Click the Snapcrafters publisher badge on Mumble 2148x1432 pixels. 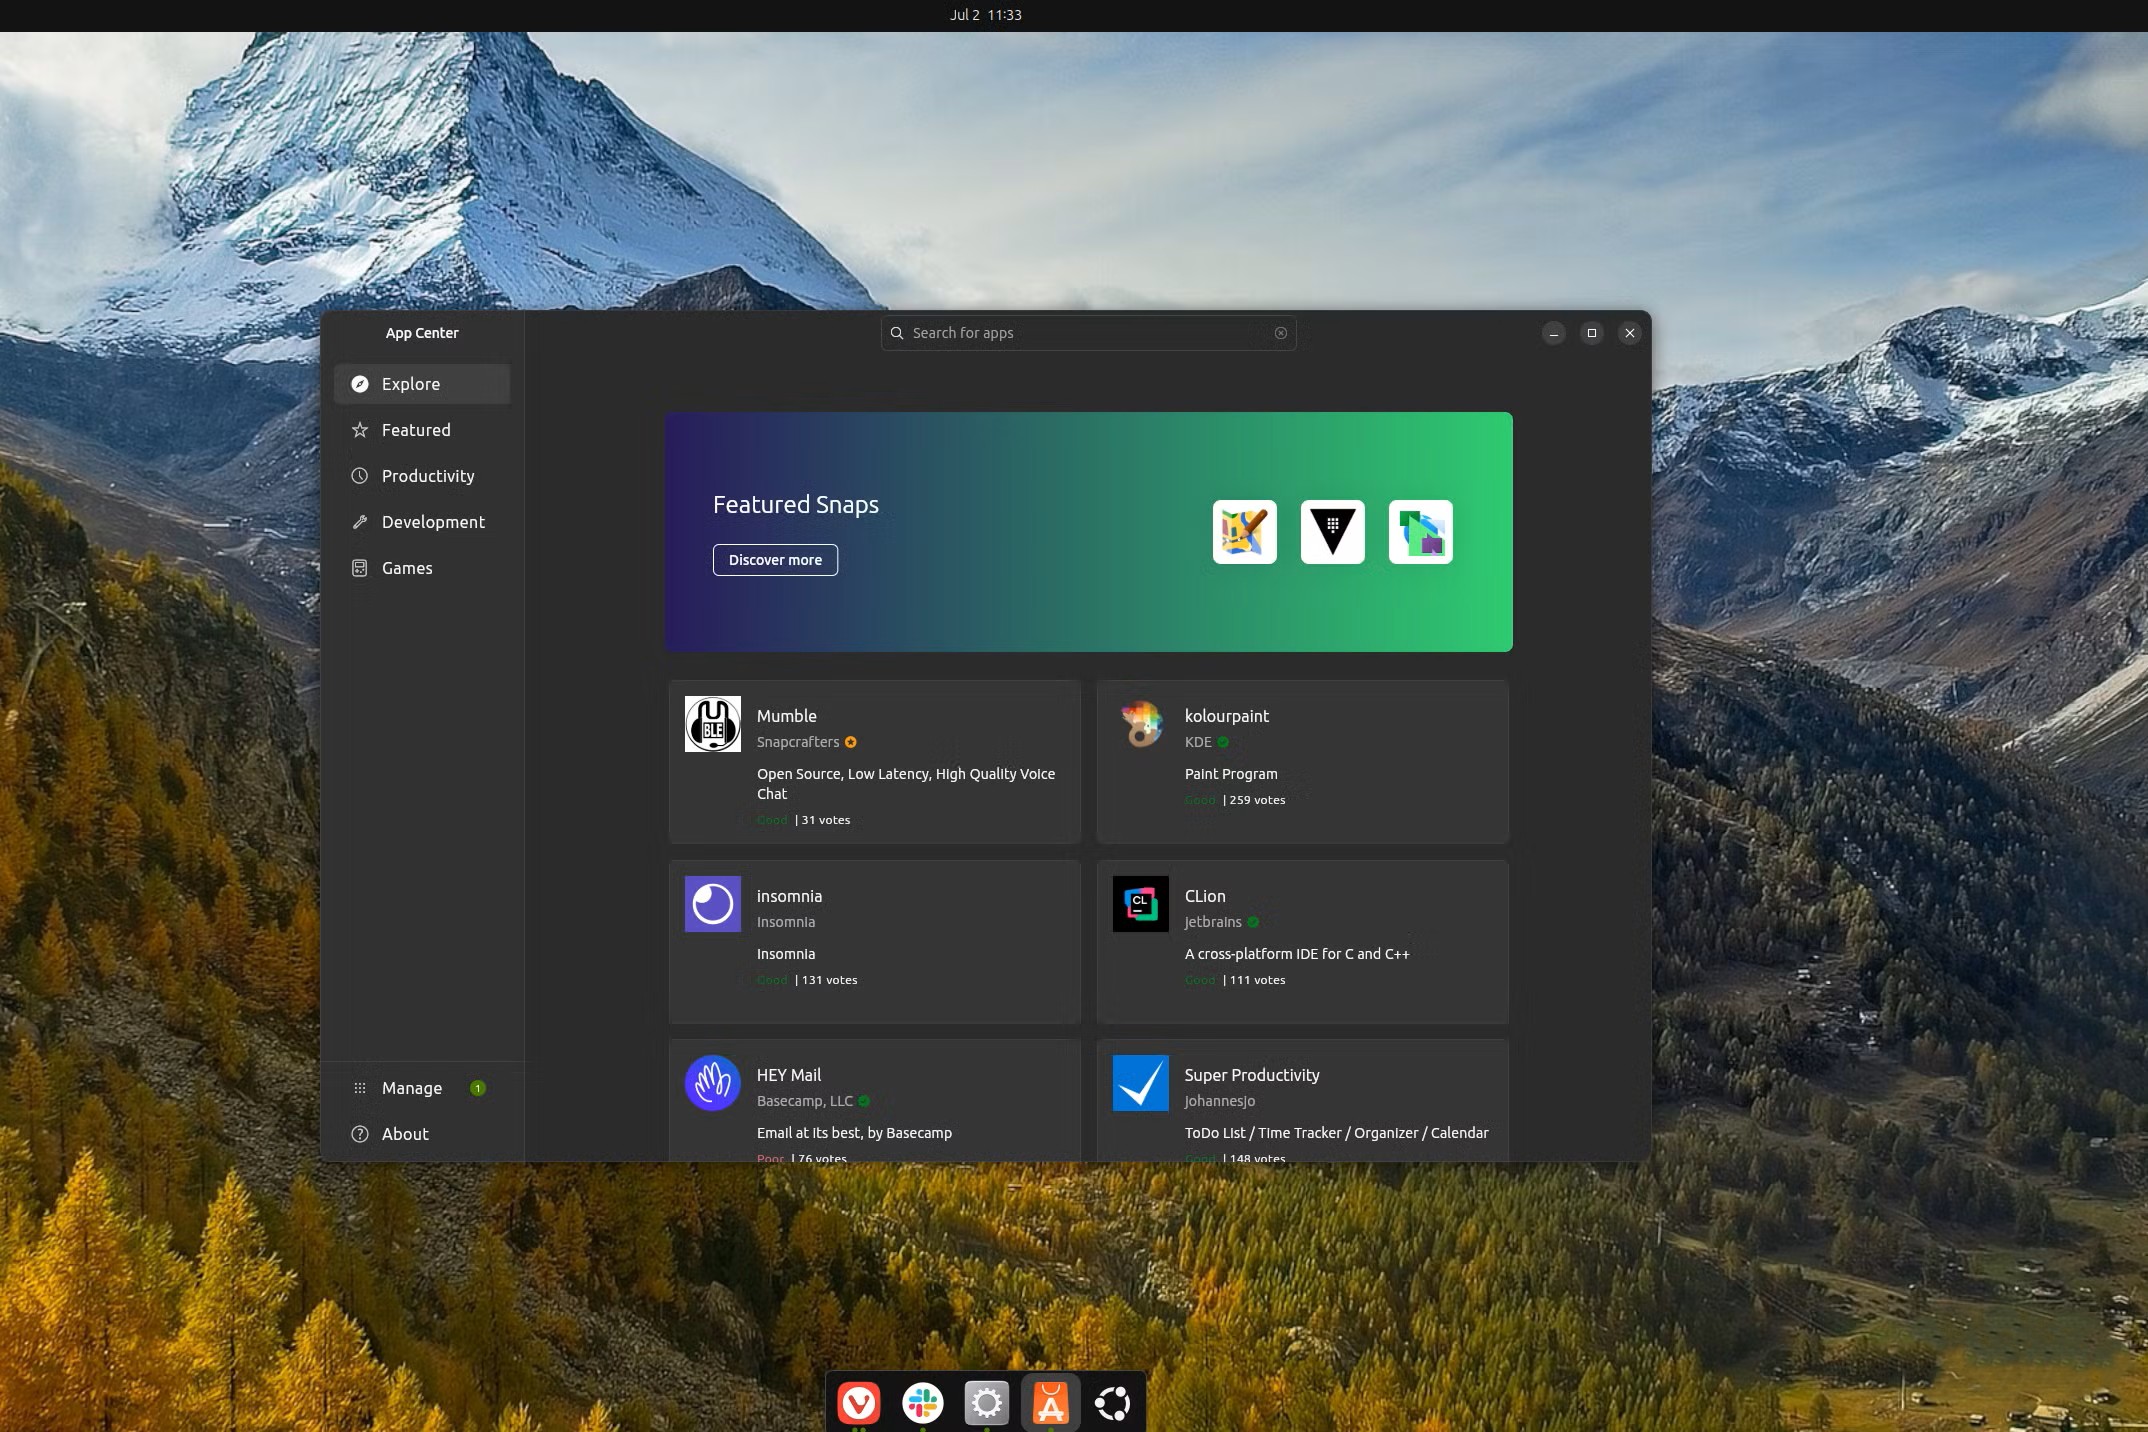850,742
